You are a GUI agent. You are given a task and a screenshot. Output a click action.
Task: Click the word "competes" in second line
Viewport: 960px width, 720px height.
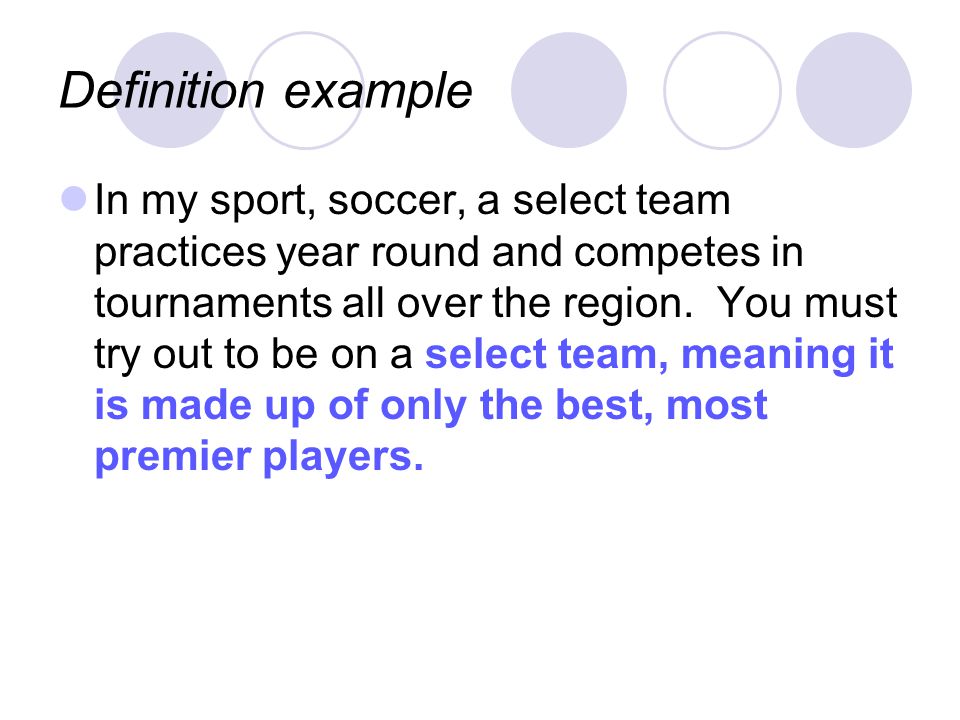coord(667,253)
